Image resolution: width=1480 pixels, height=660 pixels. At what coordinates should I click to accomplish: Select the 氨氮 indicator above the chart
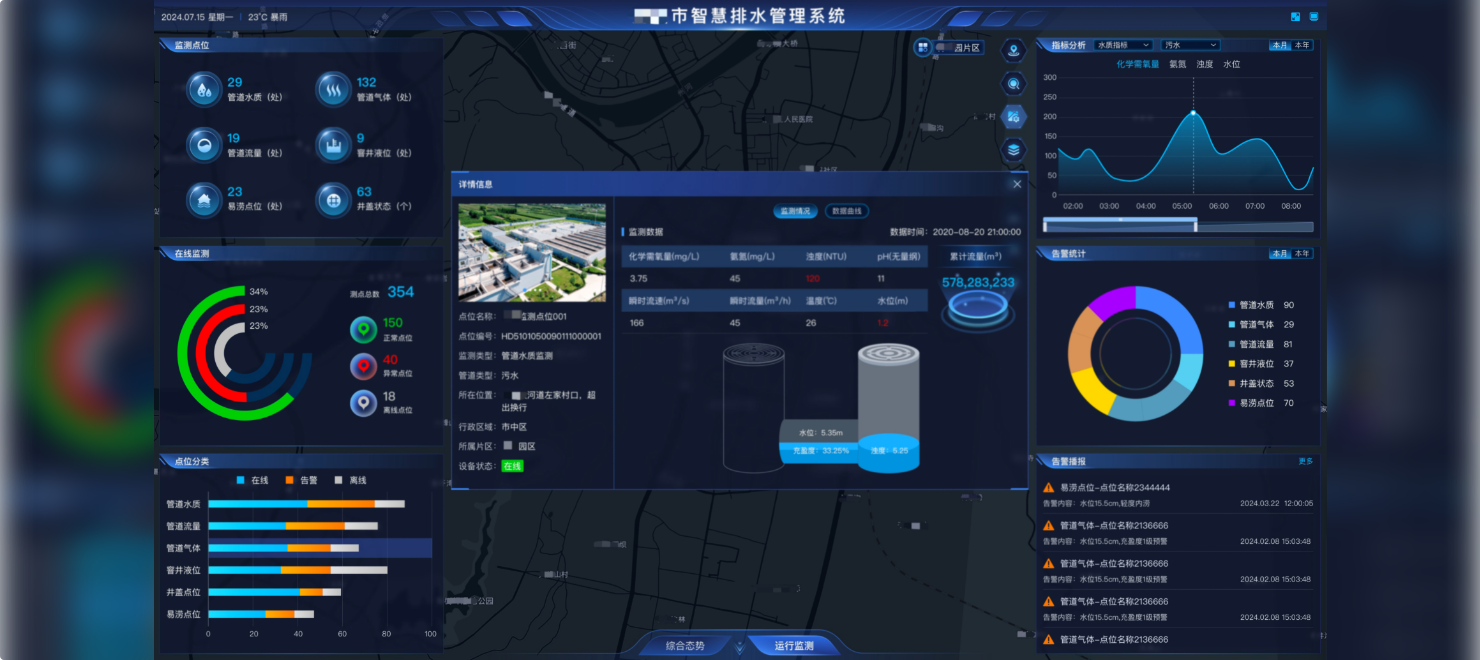[x=1177, y=64]
